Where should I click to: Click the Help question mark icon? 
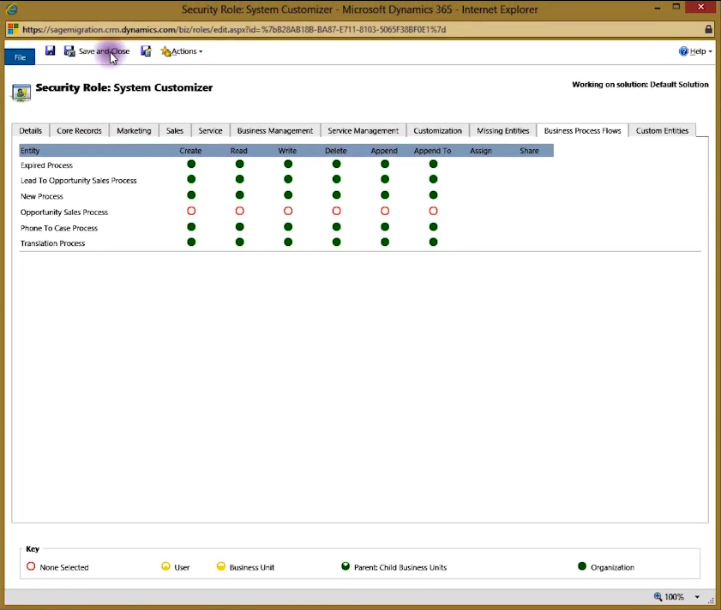[683, 51]
